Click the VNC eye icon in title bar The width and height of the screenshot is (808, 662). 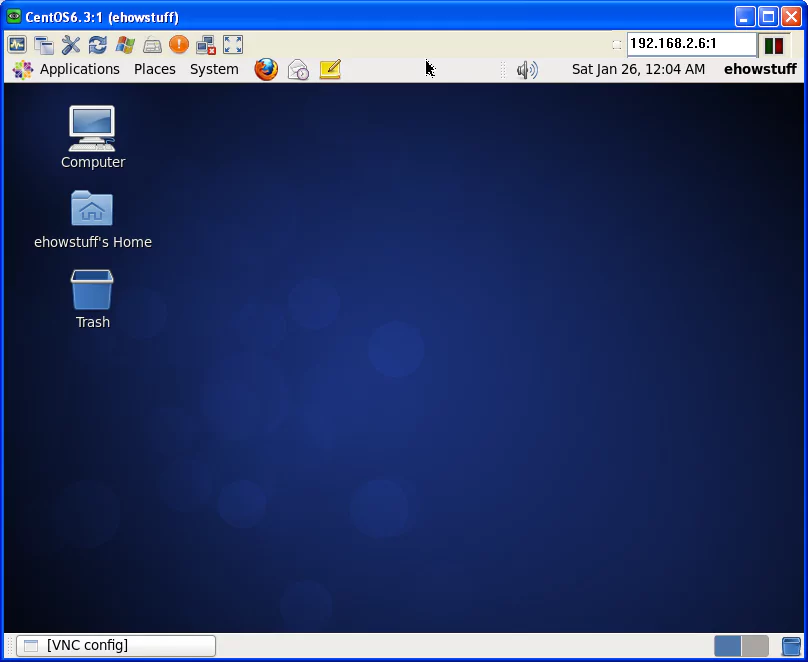(14, 16)
